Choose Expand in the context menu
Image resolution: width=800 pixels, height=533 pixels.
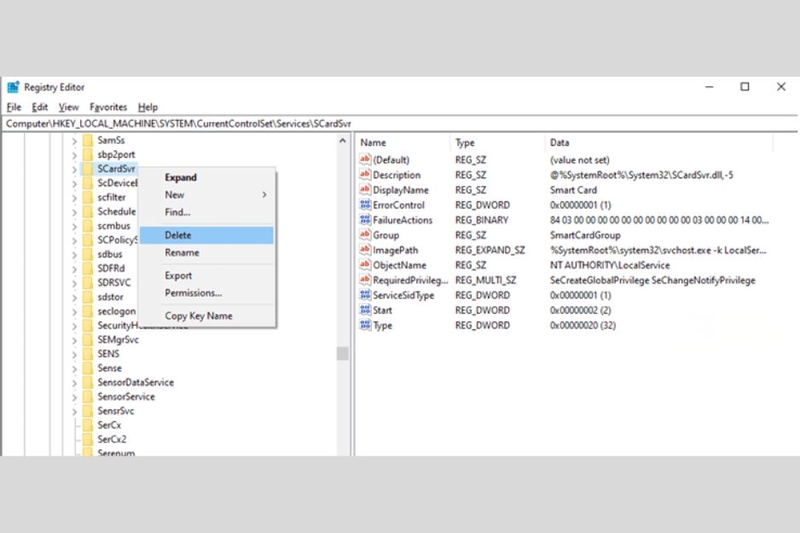(x=207, y=177)
